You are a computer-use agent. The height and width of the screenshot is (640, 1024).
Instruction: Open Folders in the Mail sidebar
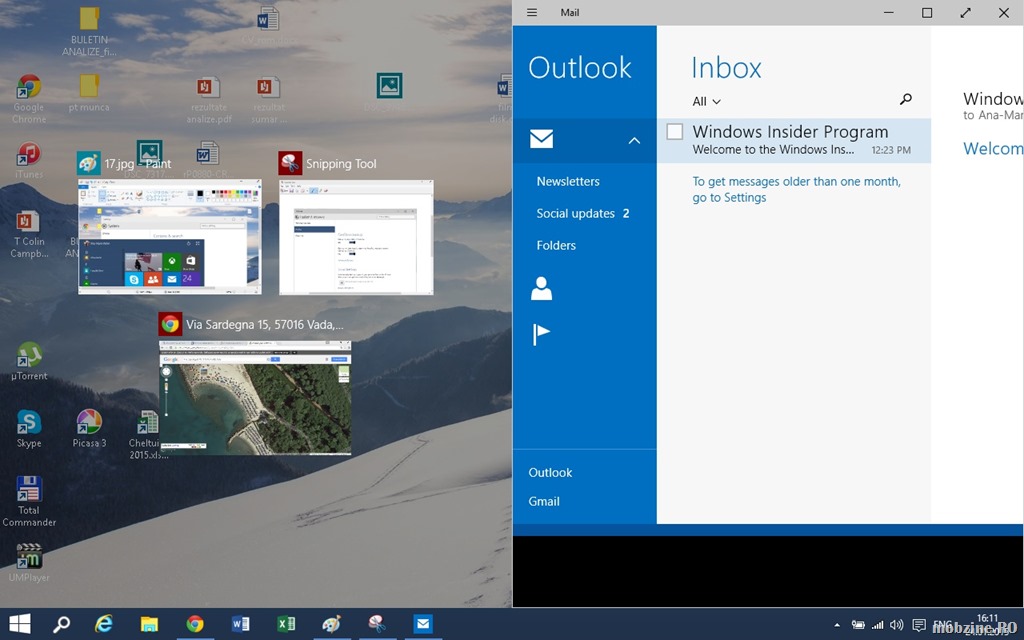coord(556,246)
